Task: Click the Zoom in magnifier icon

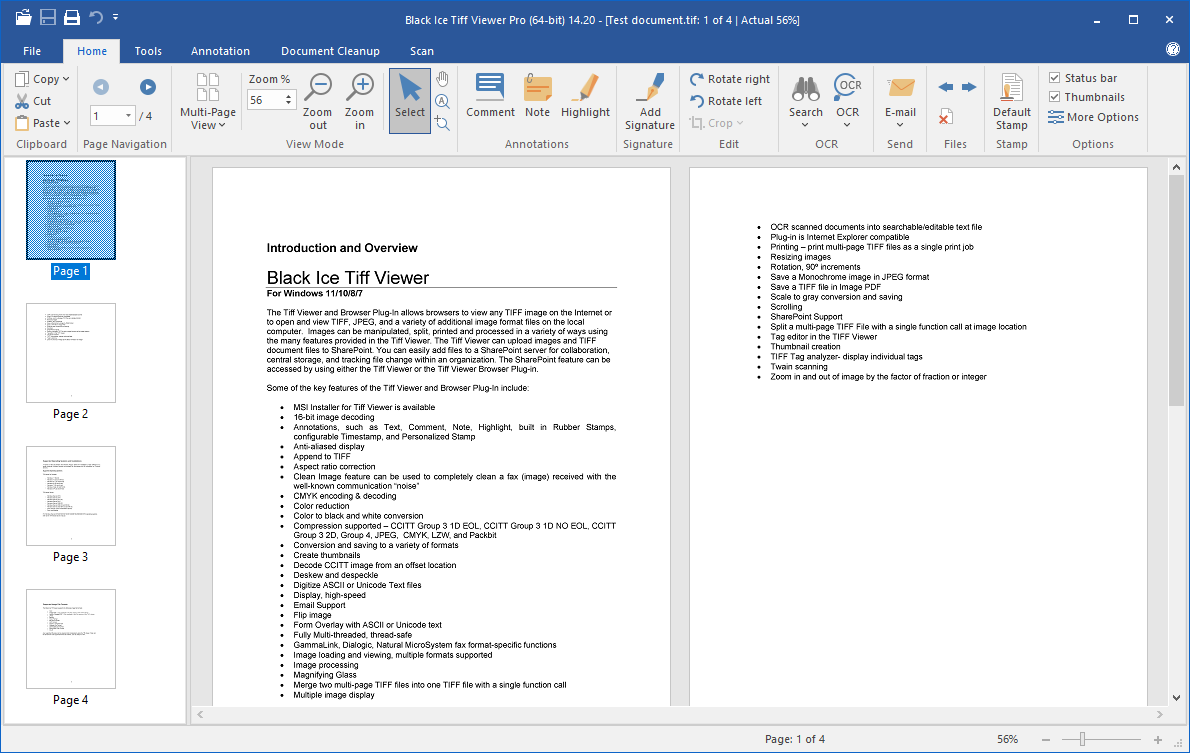Action: (361, 87)
